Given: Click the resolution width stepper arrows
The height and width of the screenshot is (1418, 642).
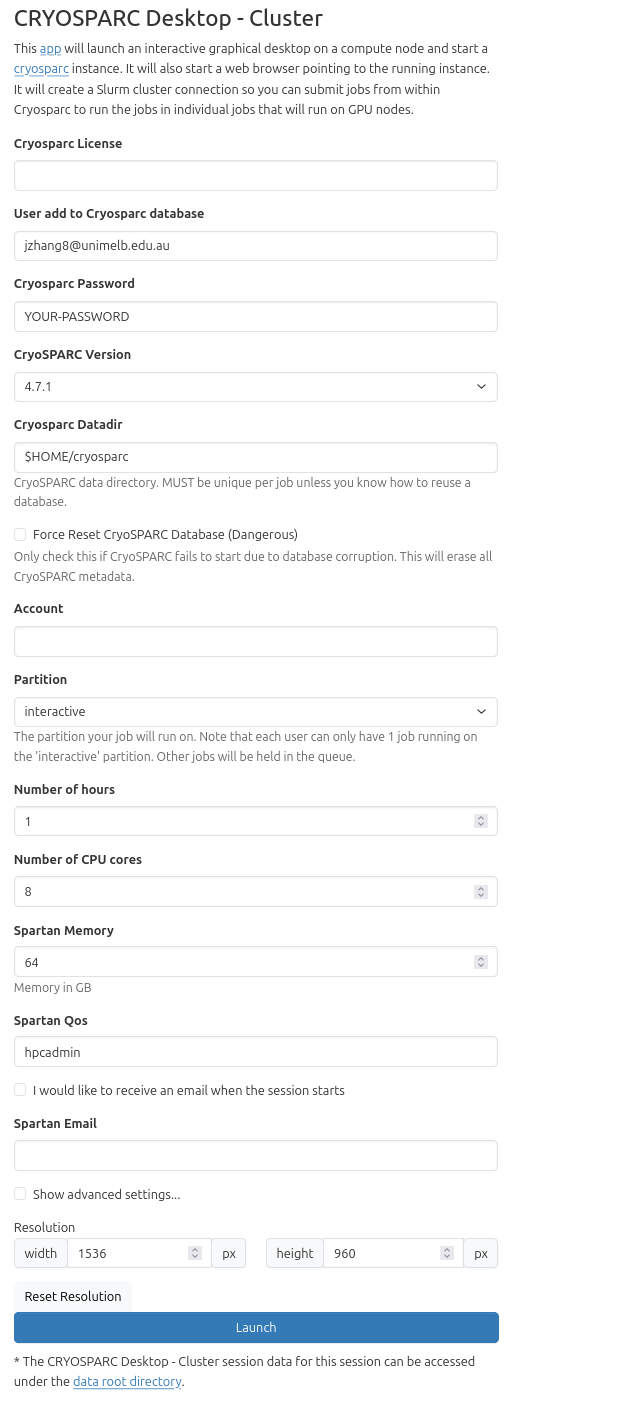Looking at the screenshot, I should coord(195,1253).
